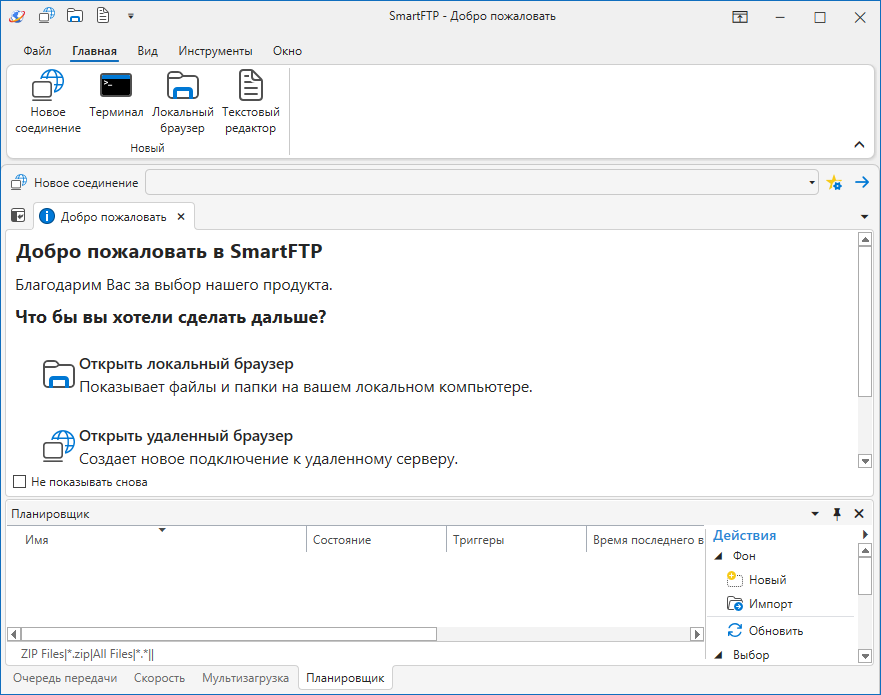This screenshot has height=695, width=881.
Task: Click the New connection icon in quick access toolbar
Action: coord(45,16)
